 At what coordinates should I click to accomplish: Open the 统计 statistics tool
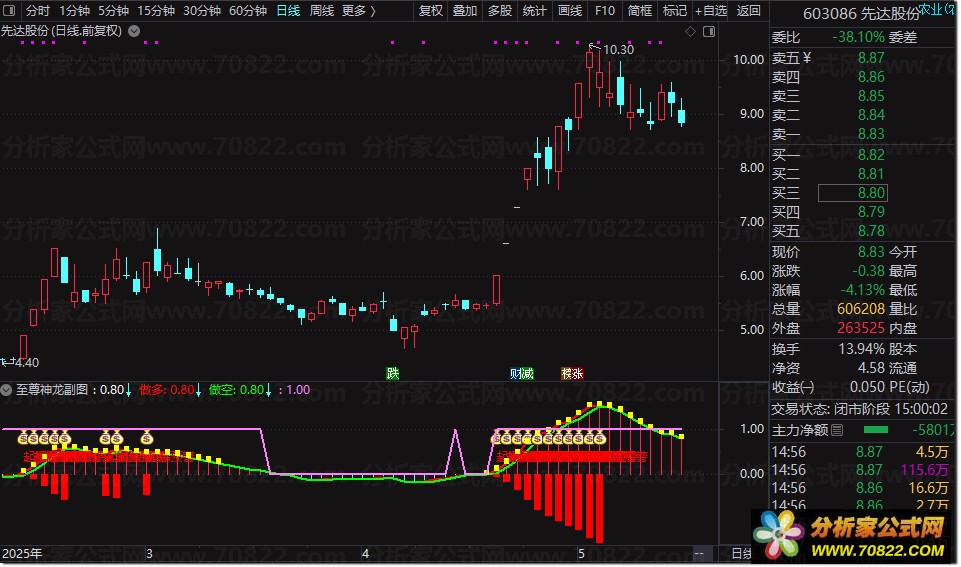click(534, 10)
